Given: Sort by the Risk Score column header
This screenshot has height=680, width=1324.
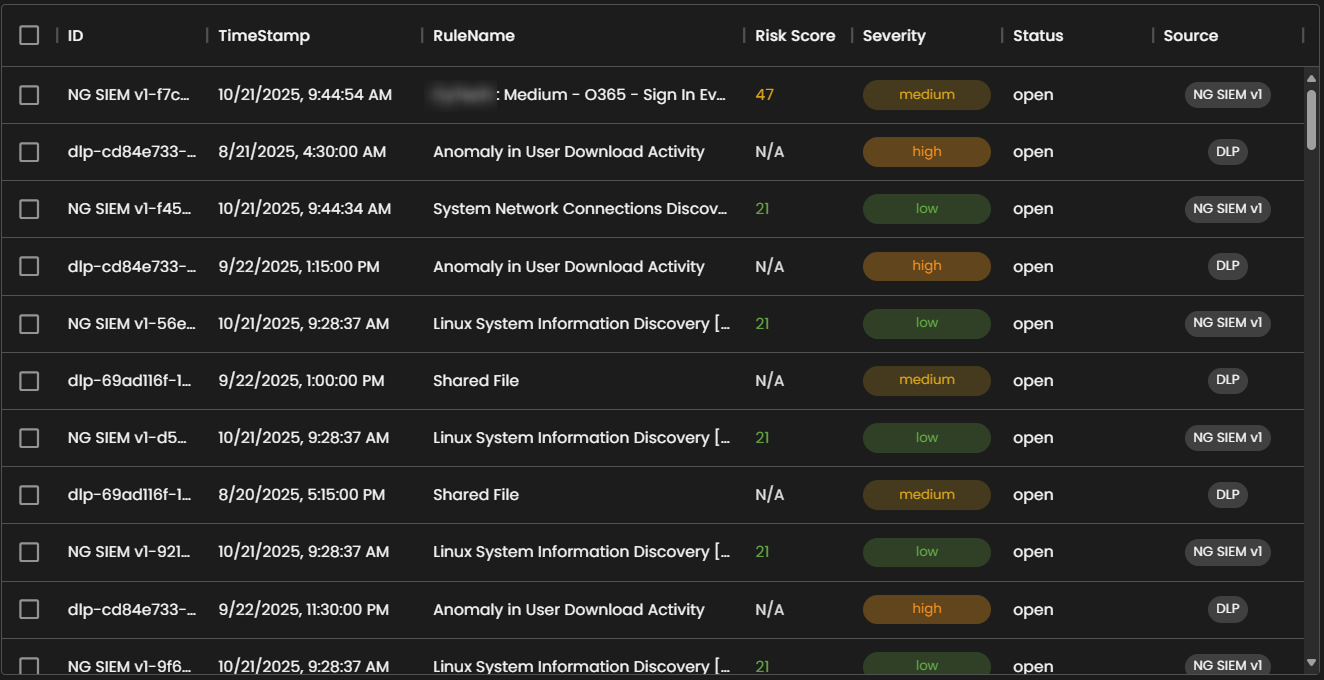Looking at the screenshot, I should [795, 35].
